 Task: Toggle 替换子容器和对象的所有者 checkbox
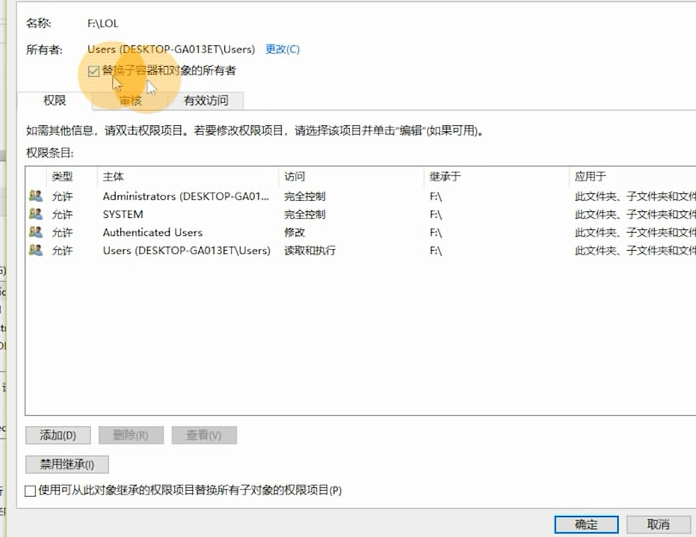pyautogui.click(x=94, y=72)
